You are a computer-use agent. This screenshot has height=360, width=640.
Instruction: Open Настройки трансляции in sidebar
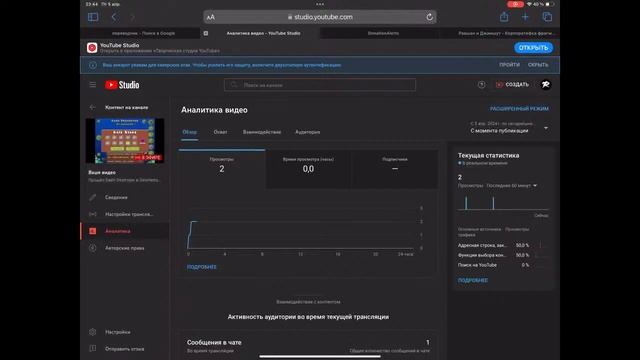click(125, 214)
